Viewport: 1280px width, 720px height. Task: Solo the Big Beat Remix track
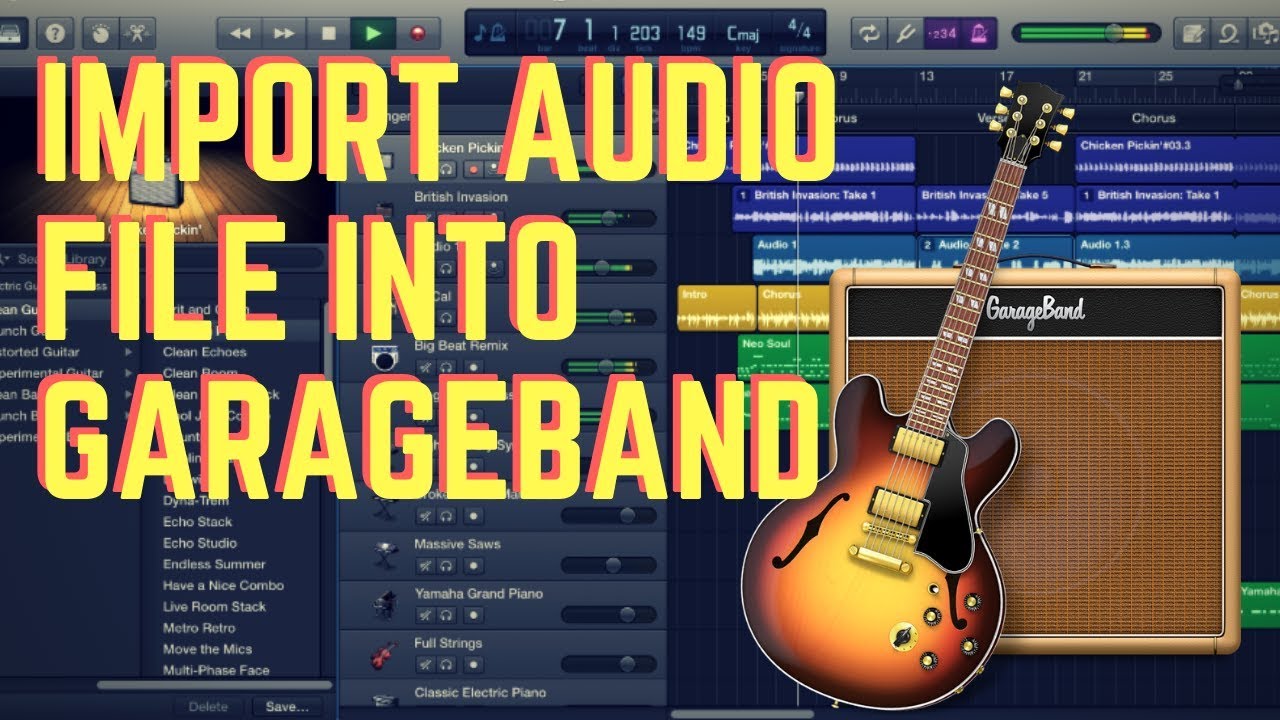pos(446,367)
